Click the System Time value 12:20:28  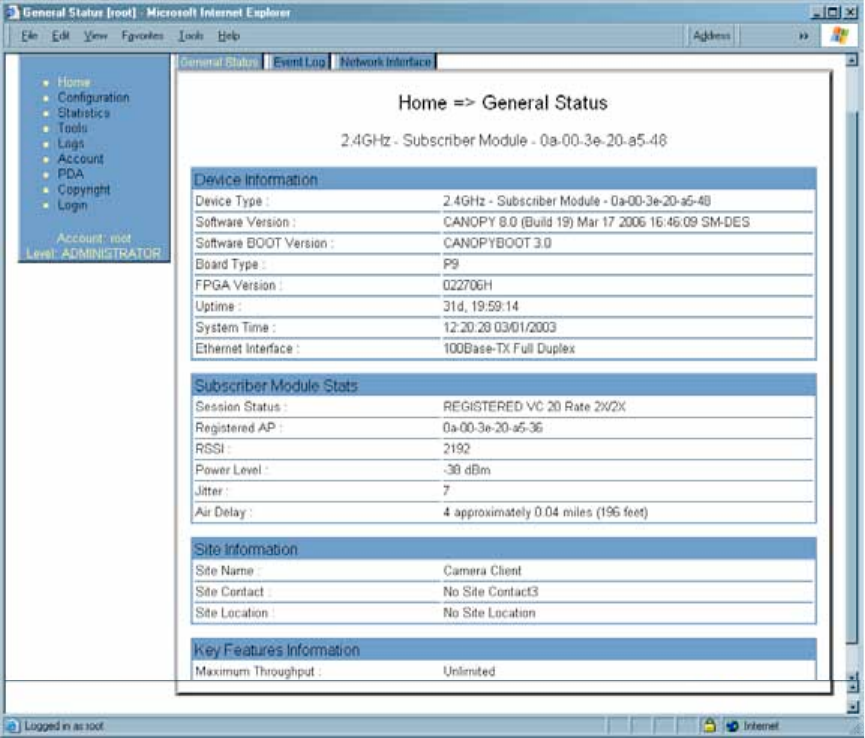pos(500,328)
